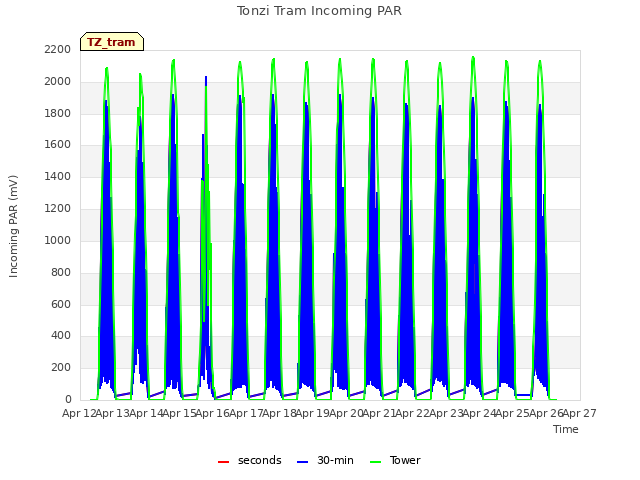This screenshot has height=480, width=640.
Task: Click the 400 y-axis tick label
Action: (61, 336)
